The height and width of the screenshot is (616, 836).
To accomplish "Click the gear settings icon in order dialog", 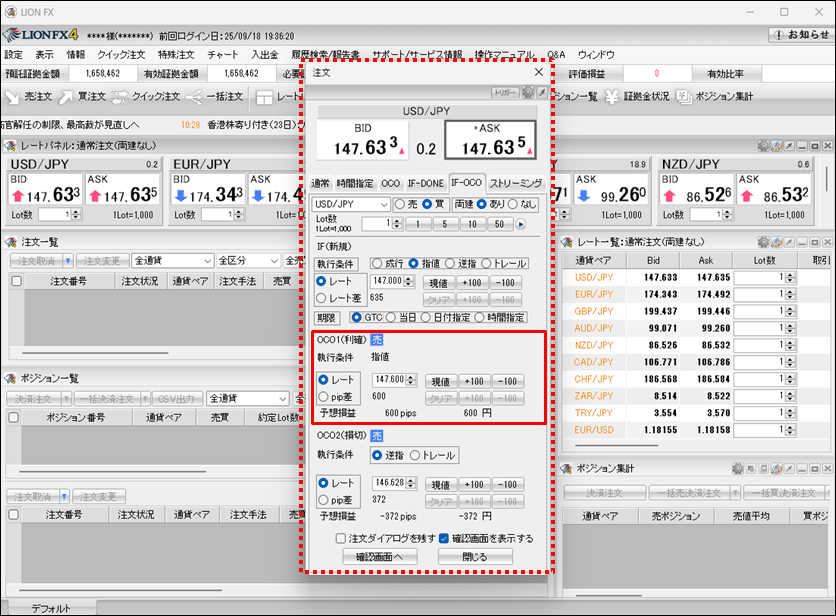I will pos(528,92).
